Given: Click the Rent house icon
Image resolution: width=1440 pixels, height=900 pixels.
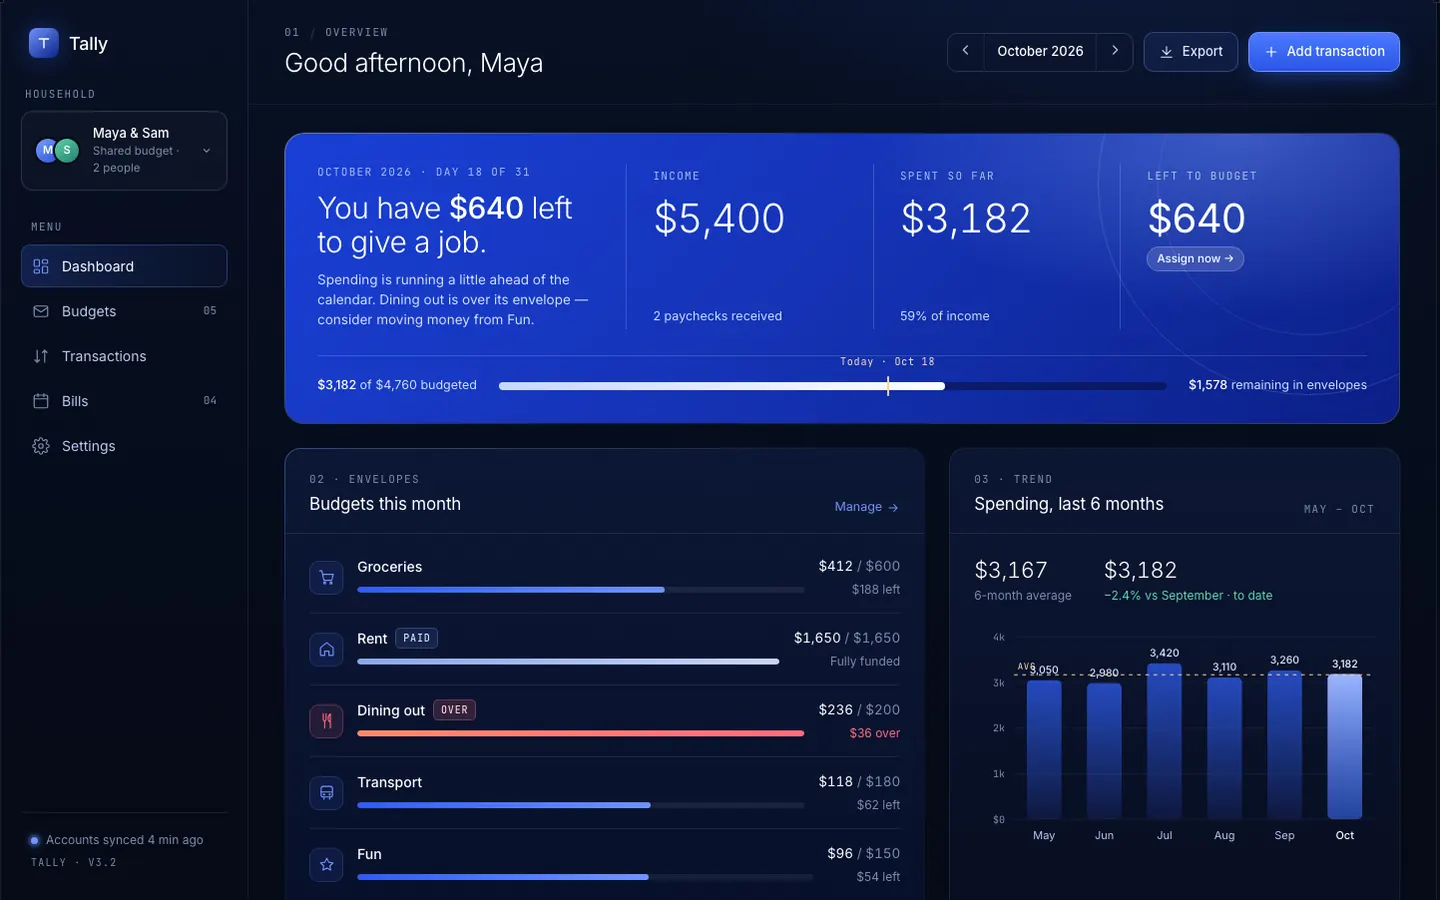Looking at the screenshot, I should tap(327, 649).
